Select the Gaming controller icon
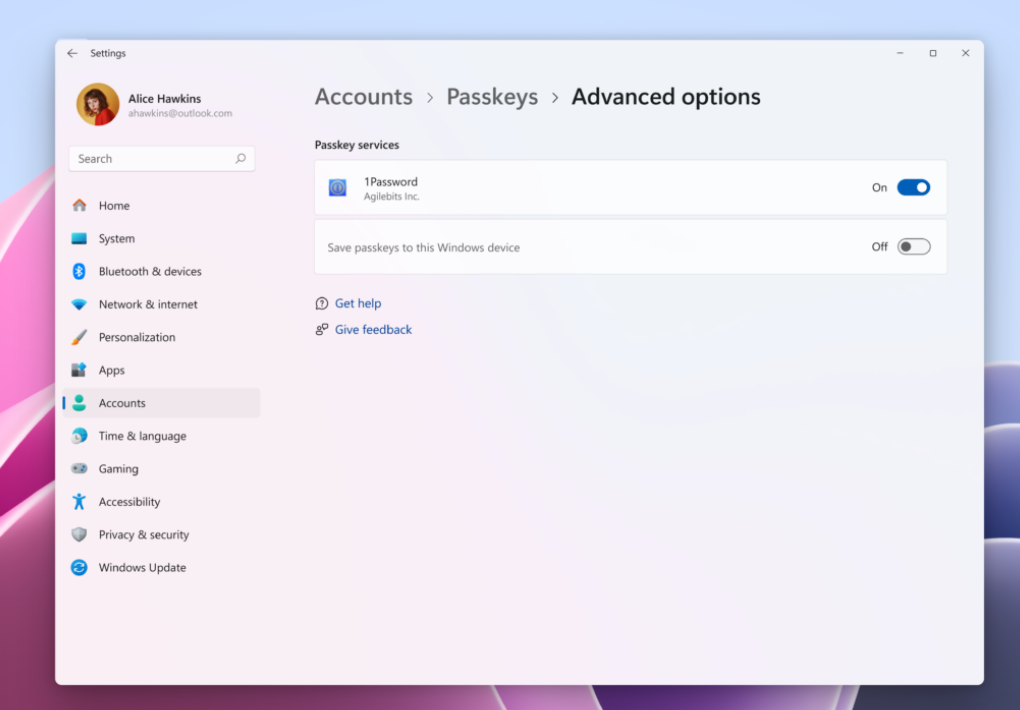The width and height of the screenshot is (1020, 710). [80, 468]
